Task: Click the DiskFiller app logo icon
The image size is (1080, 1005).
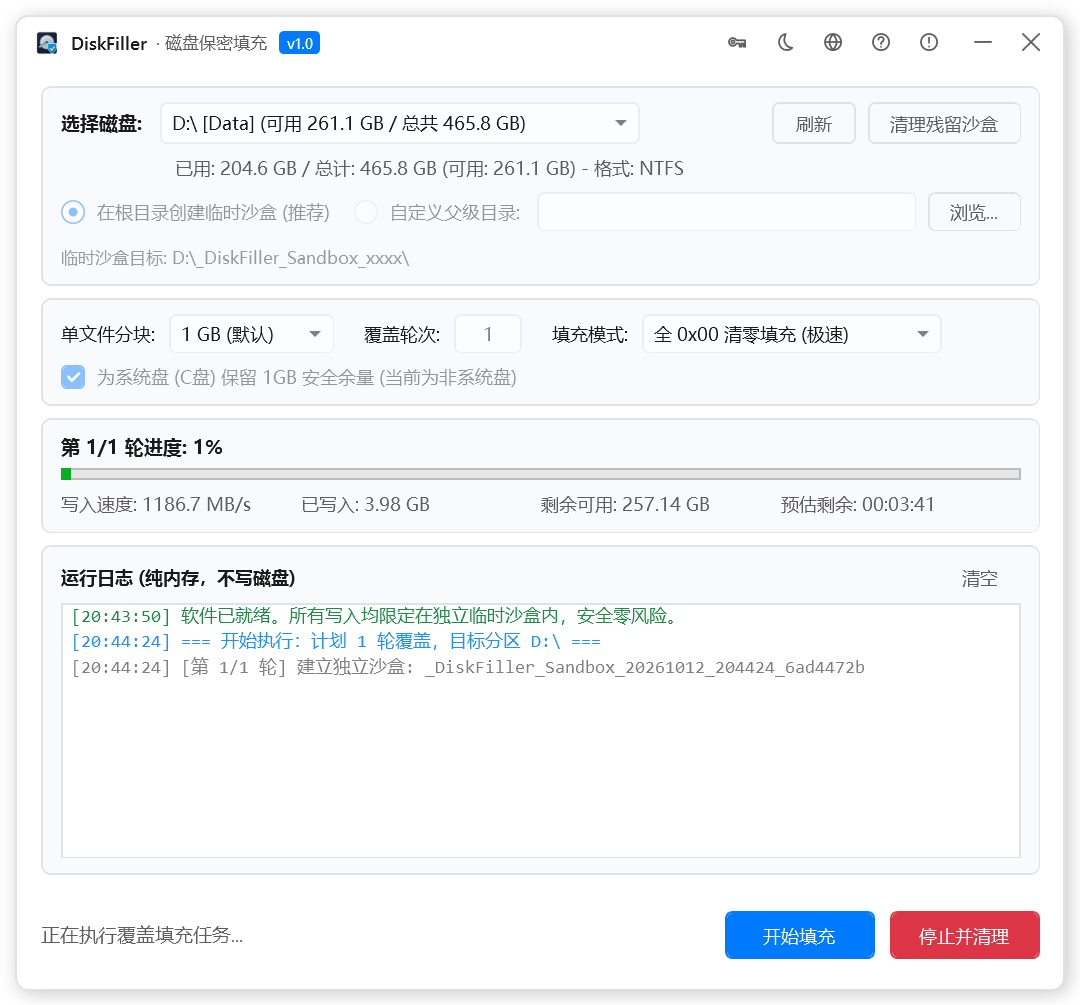Action: point(47,43)
